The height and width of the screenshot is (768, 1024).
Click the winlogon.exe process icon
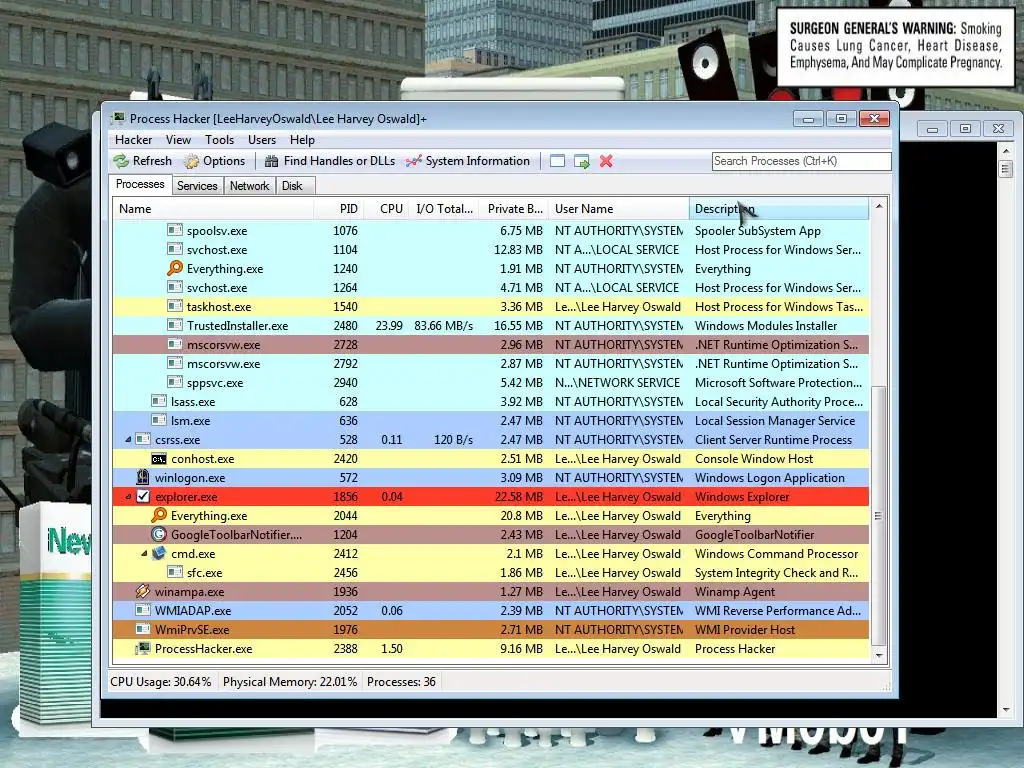click(142, 477)
